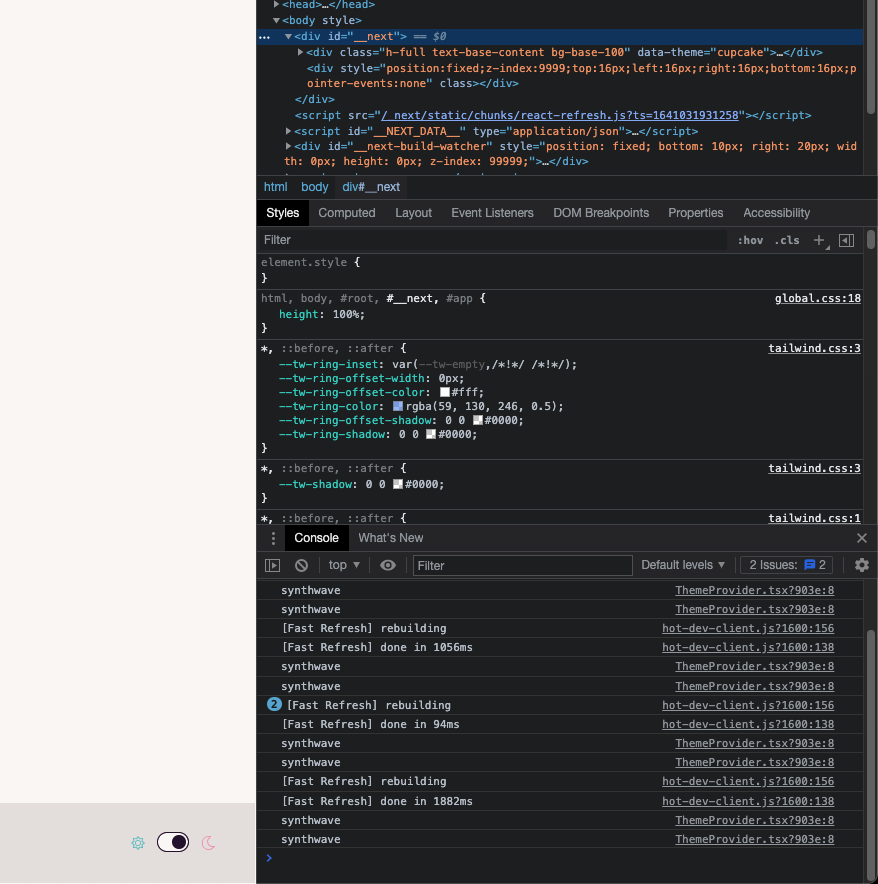The height and width of the screenshot is (884, 878).
Task: Click the teal gear icon on the webpage
Action: point(137,843)
